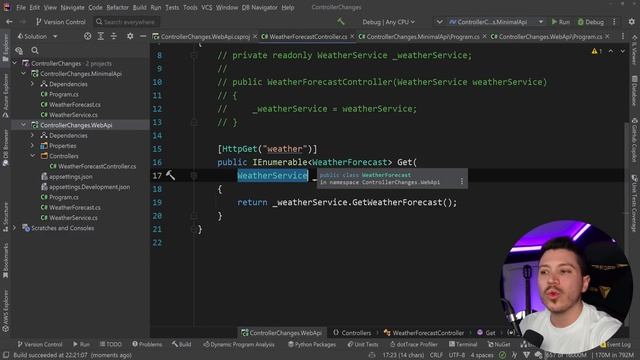This screenshot has width=640, height=360.
Task: Click the locate file target icon
Action: click(x=87, y=36)
